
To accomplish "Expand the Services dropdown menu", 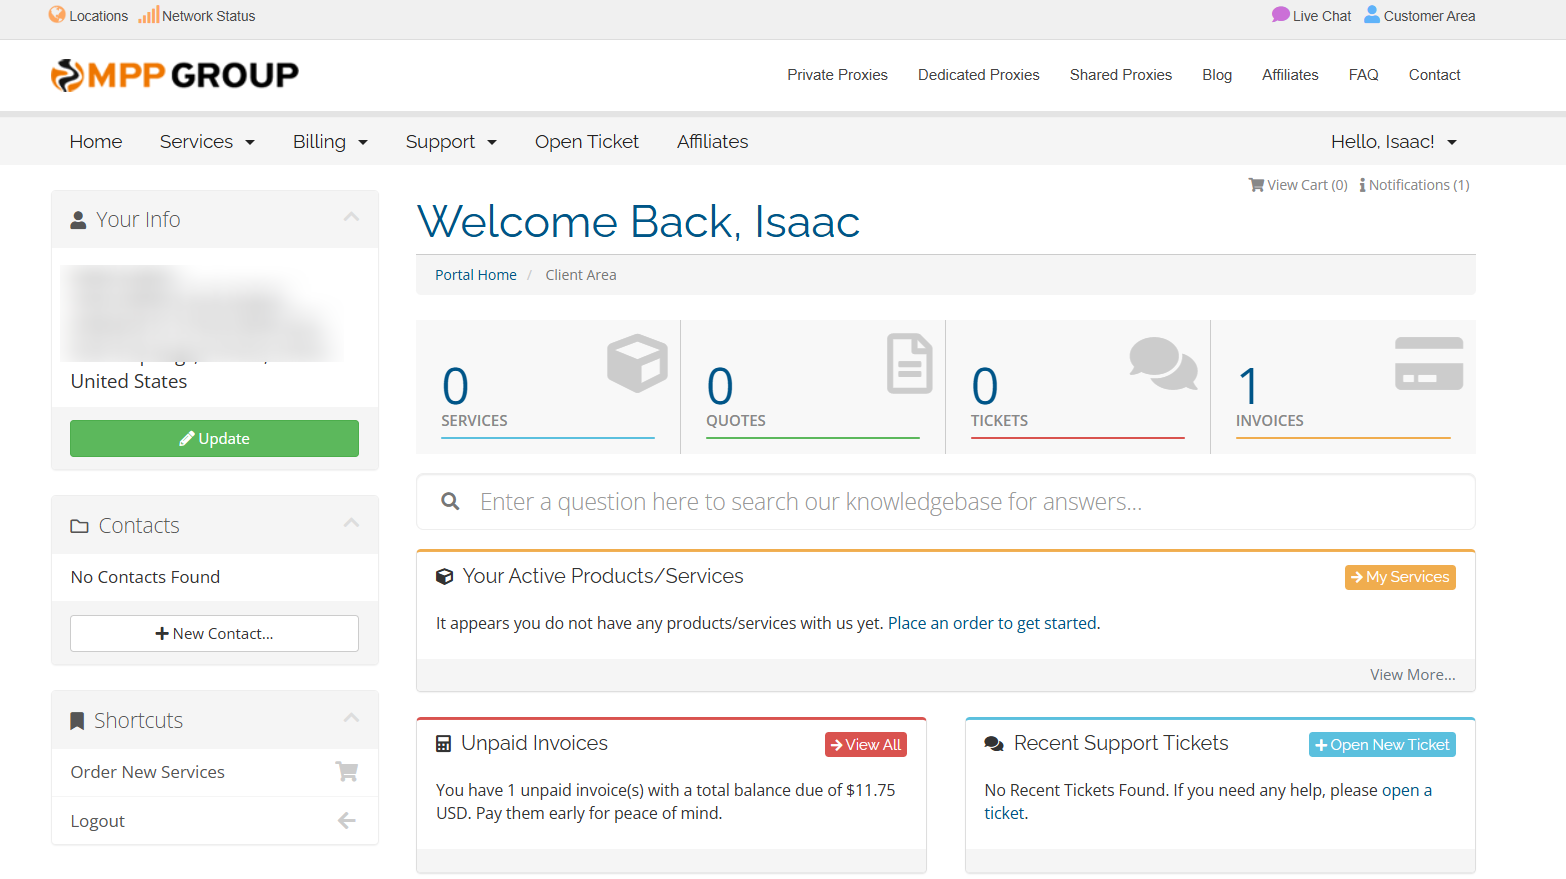I will coord(207,142).
